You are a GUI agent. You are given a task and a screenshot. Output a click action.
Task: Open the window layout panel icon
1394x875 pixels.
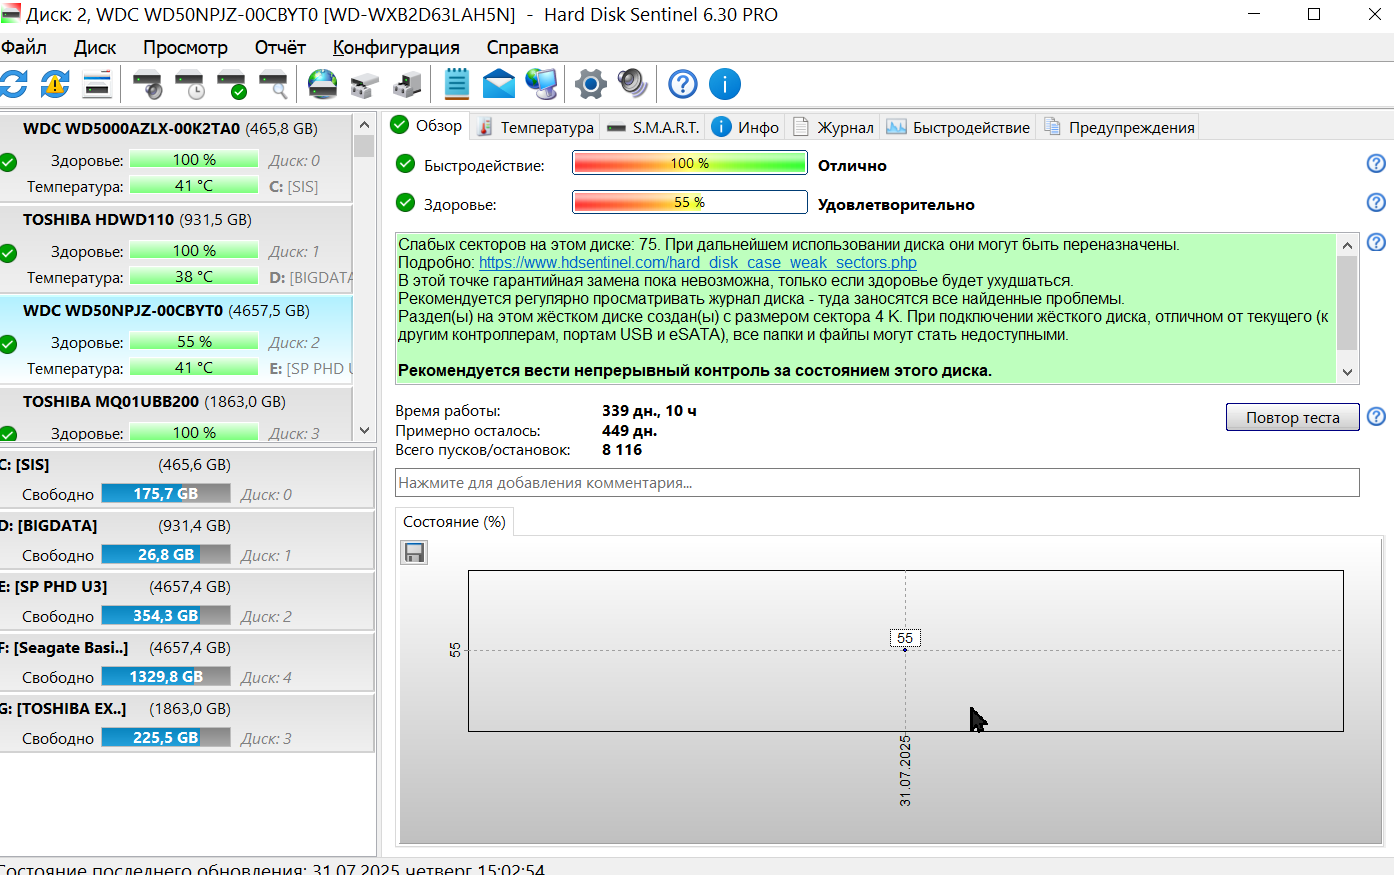point(97,84)
